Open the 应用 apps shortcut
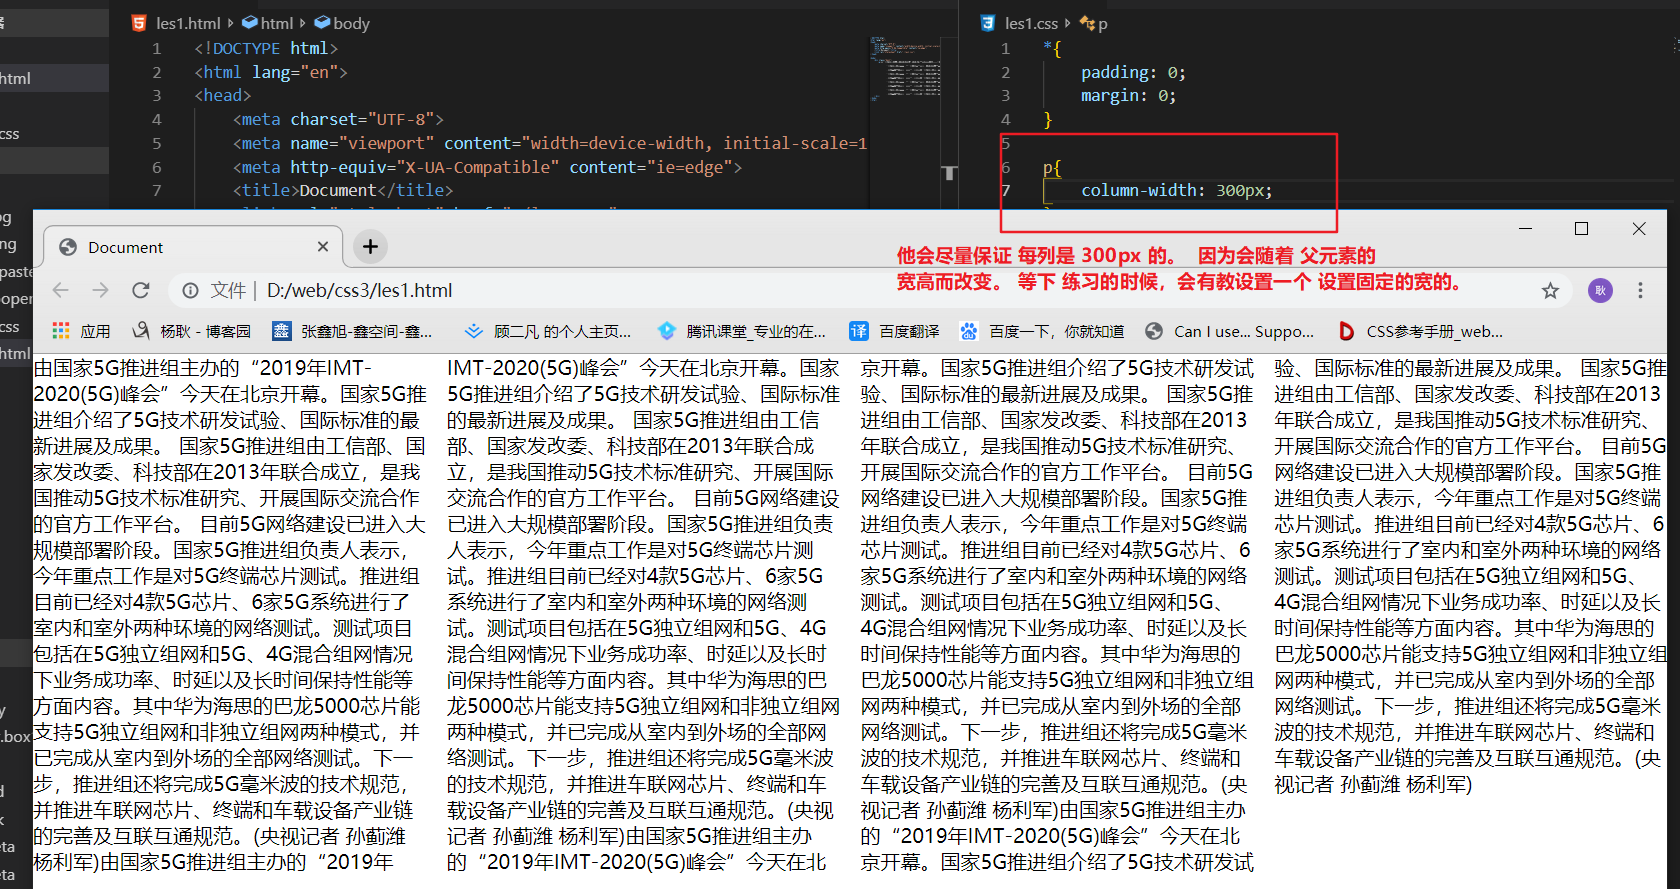This screenshot has height=889, width=1680. [x=81, y=331]
